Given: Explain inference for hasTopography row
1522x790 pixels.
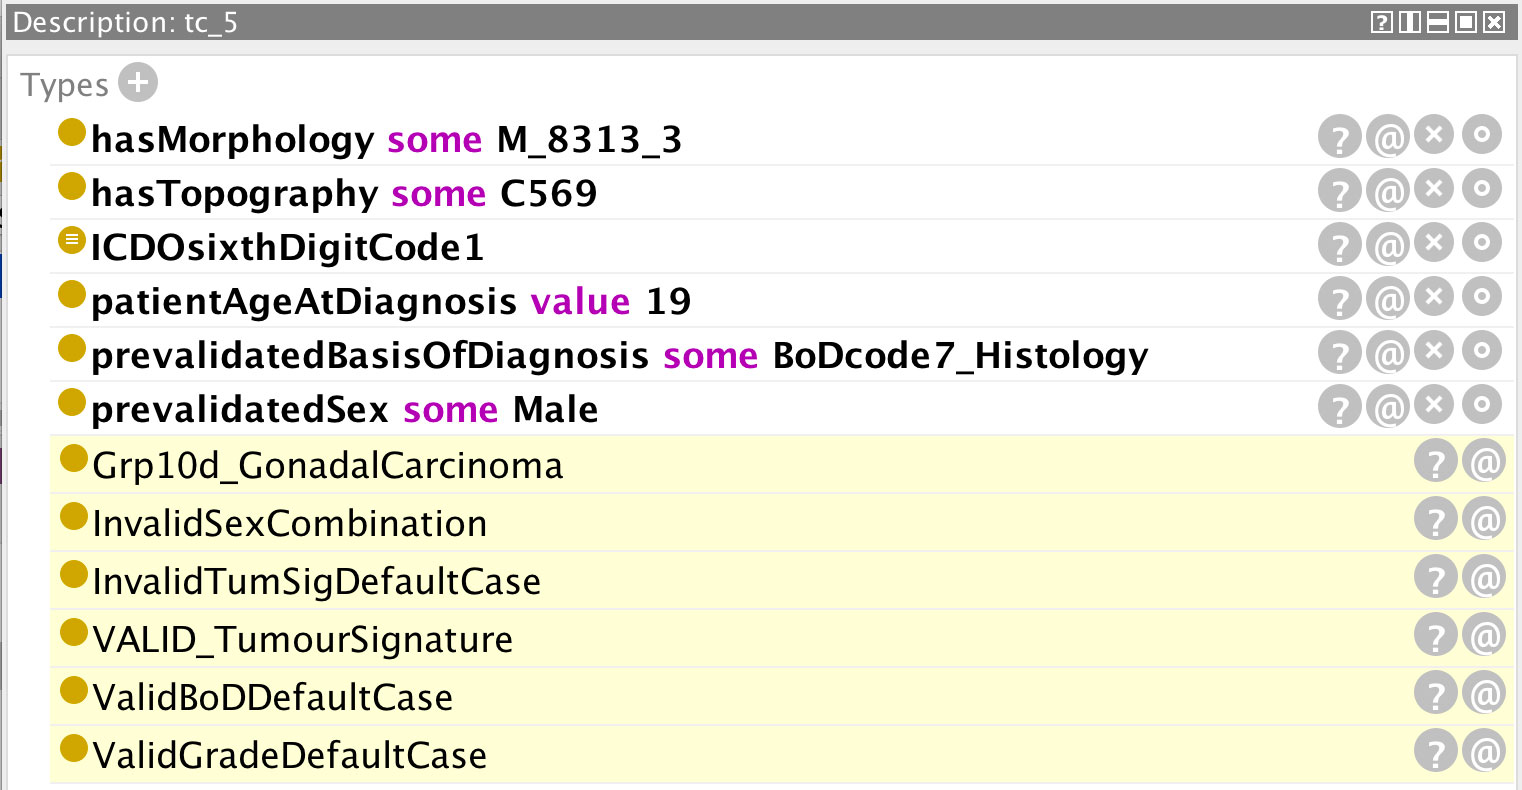Looking at the screenshot, I should tap(1339, 191).
